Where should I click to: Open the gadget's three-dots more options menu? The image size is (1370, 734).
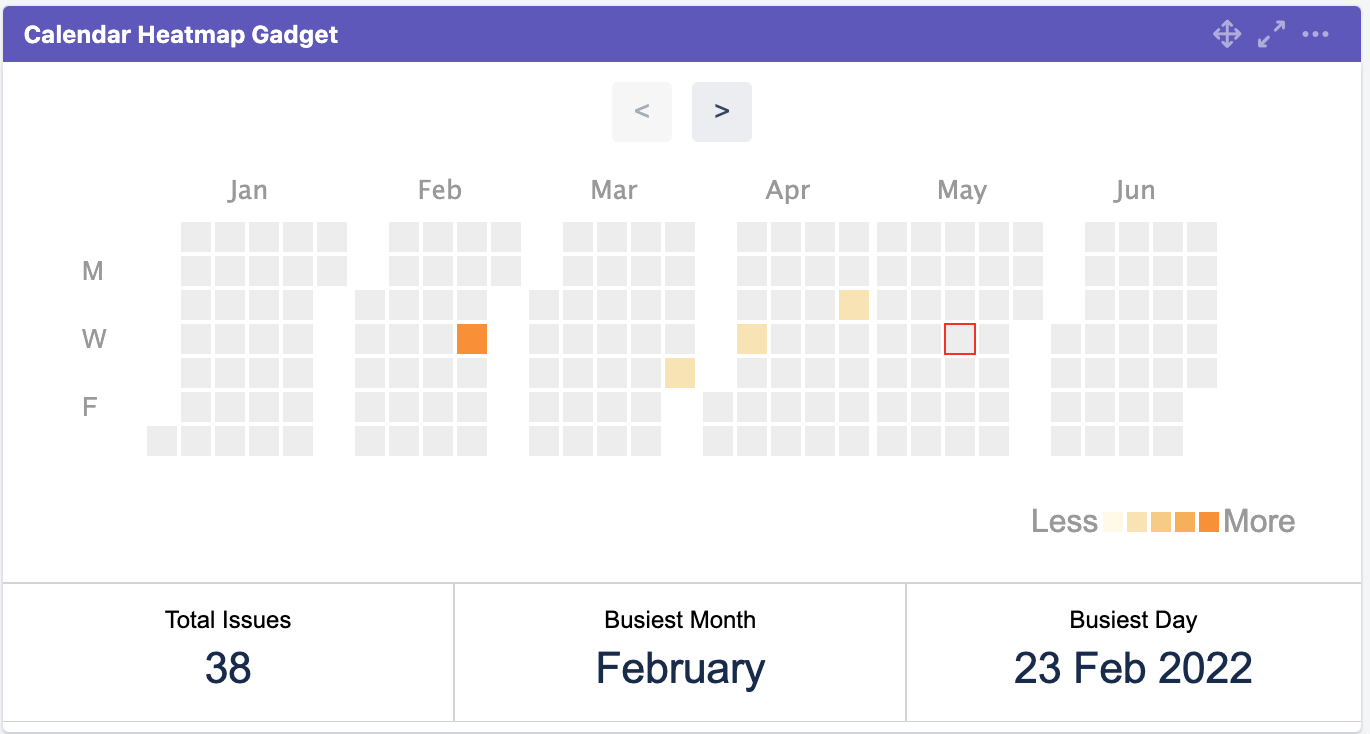[x=1315, y=35]
